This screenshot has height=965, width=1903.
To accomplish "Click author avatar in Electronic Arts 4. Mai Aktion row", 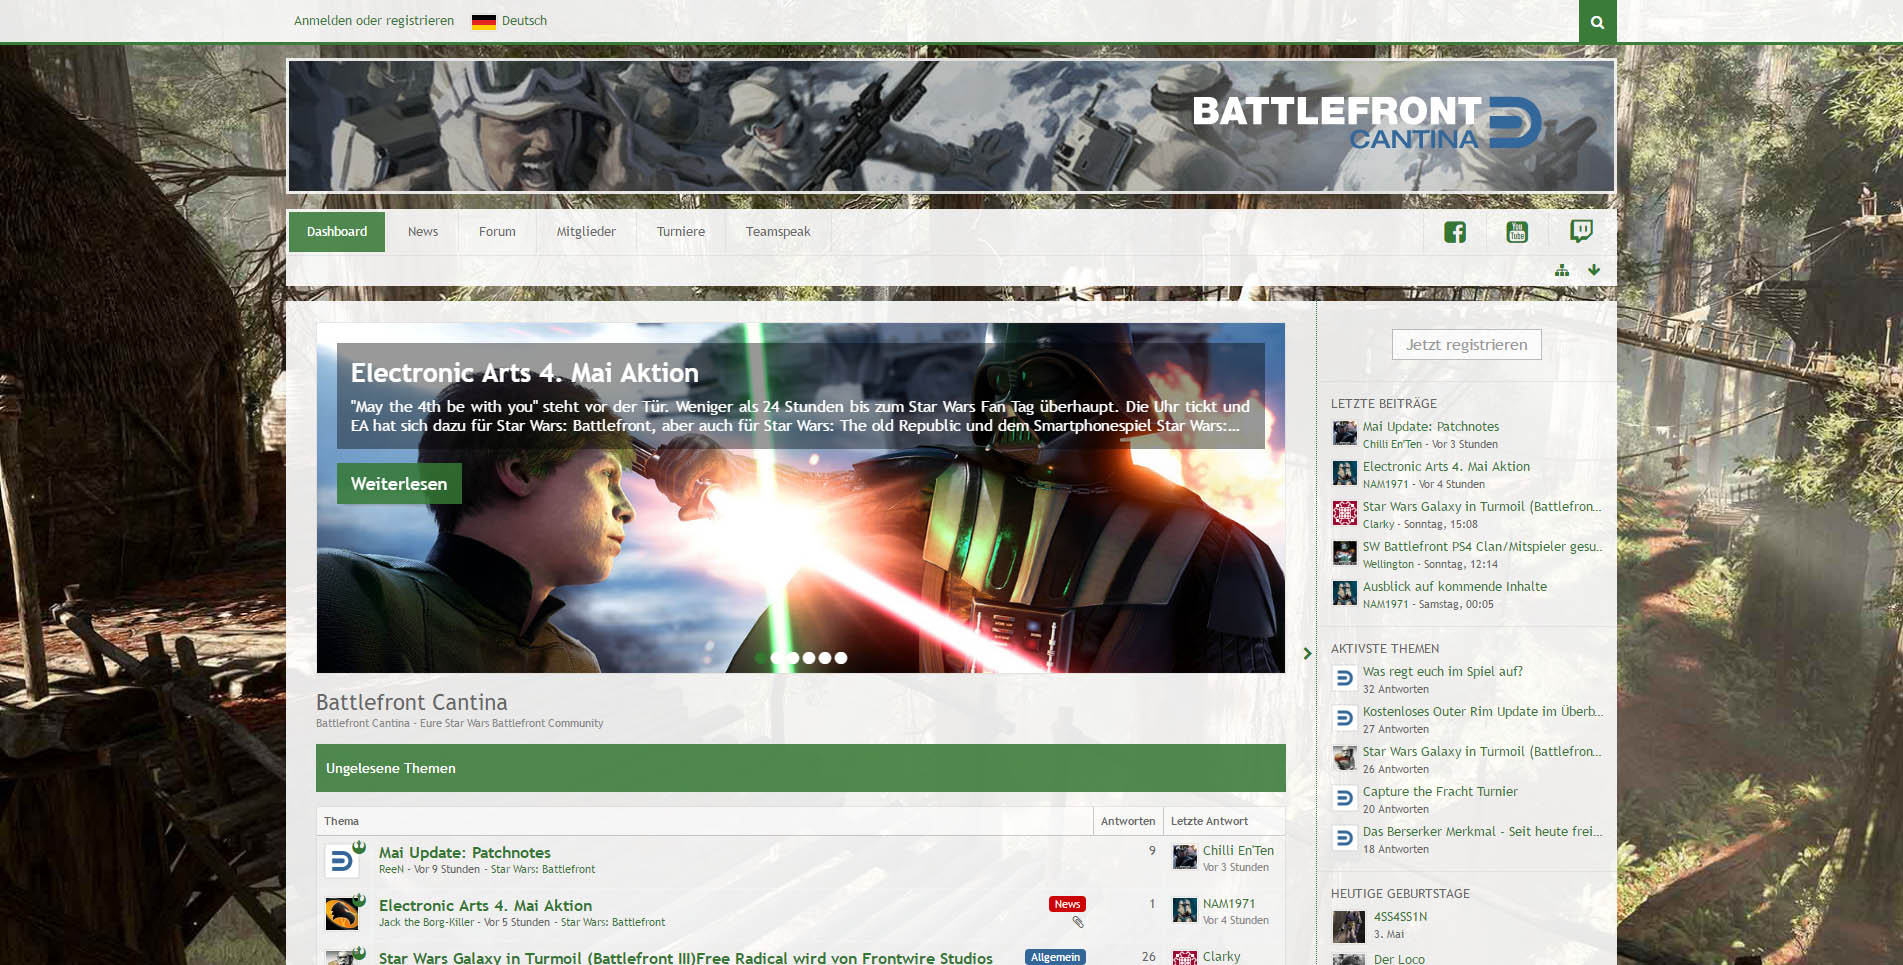I will click(342, 914).
